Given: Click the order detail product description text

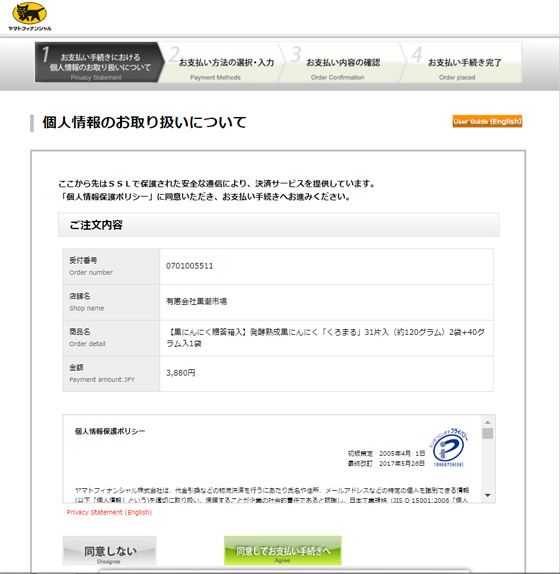Looking at the screenshot, I should pos(325,338).
